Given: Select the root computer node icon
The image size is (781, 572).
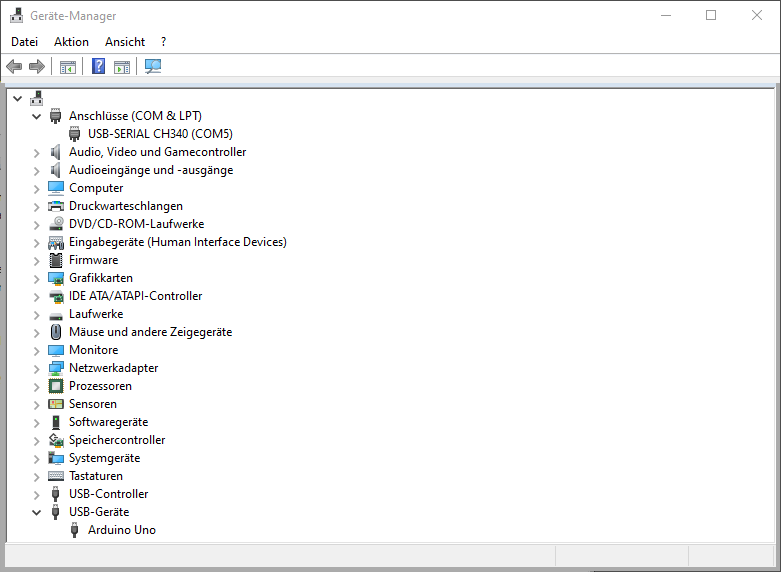Looking at the screenshot, I should coord(36,98).
